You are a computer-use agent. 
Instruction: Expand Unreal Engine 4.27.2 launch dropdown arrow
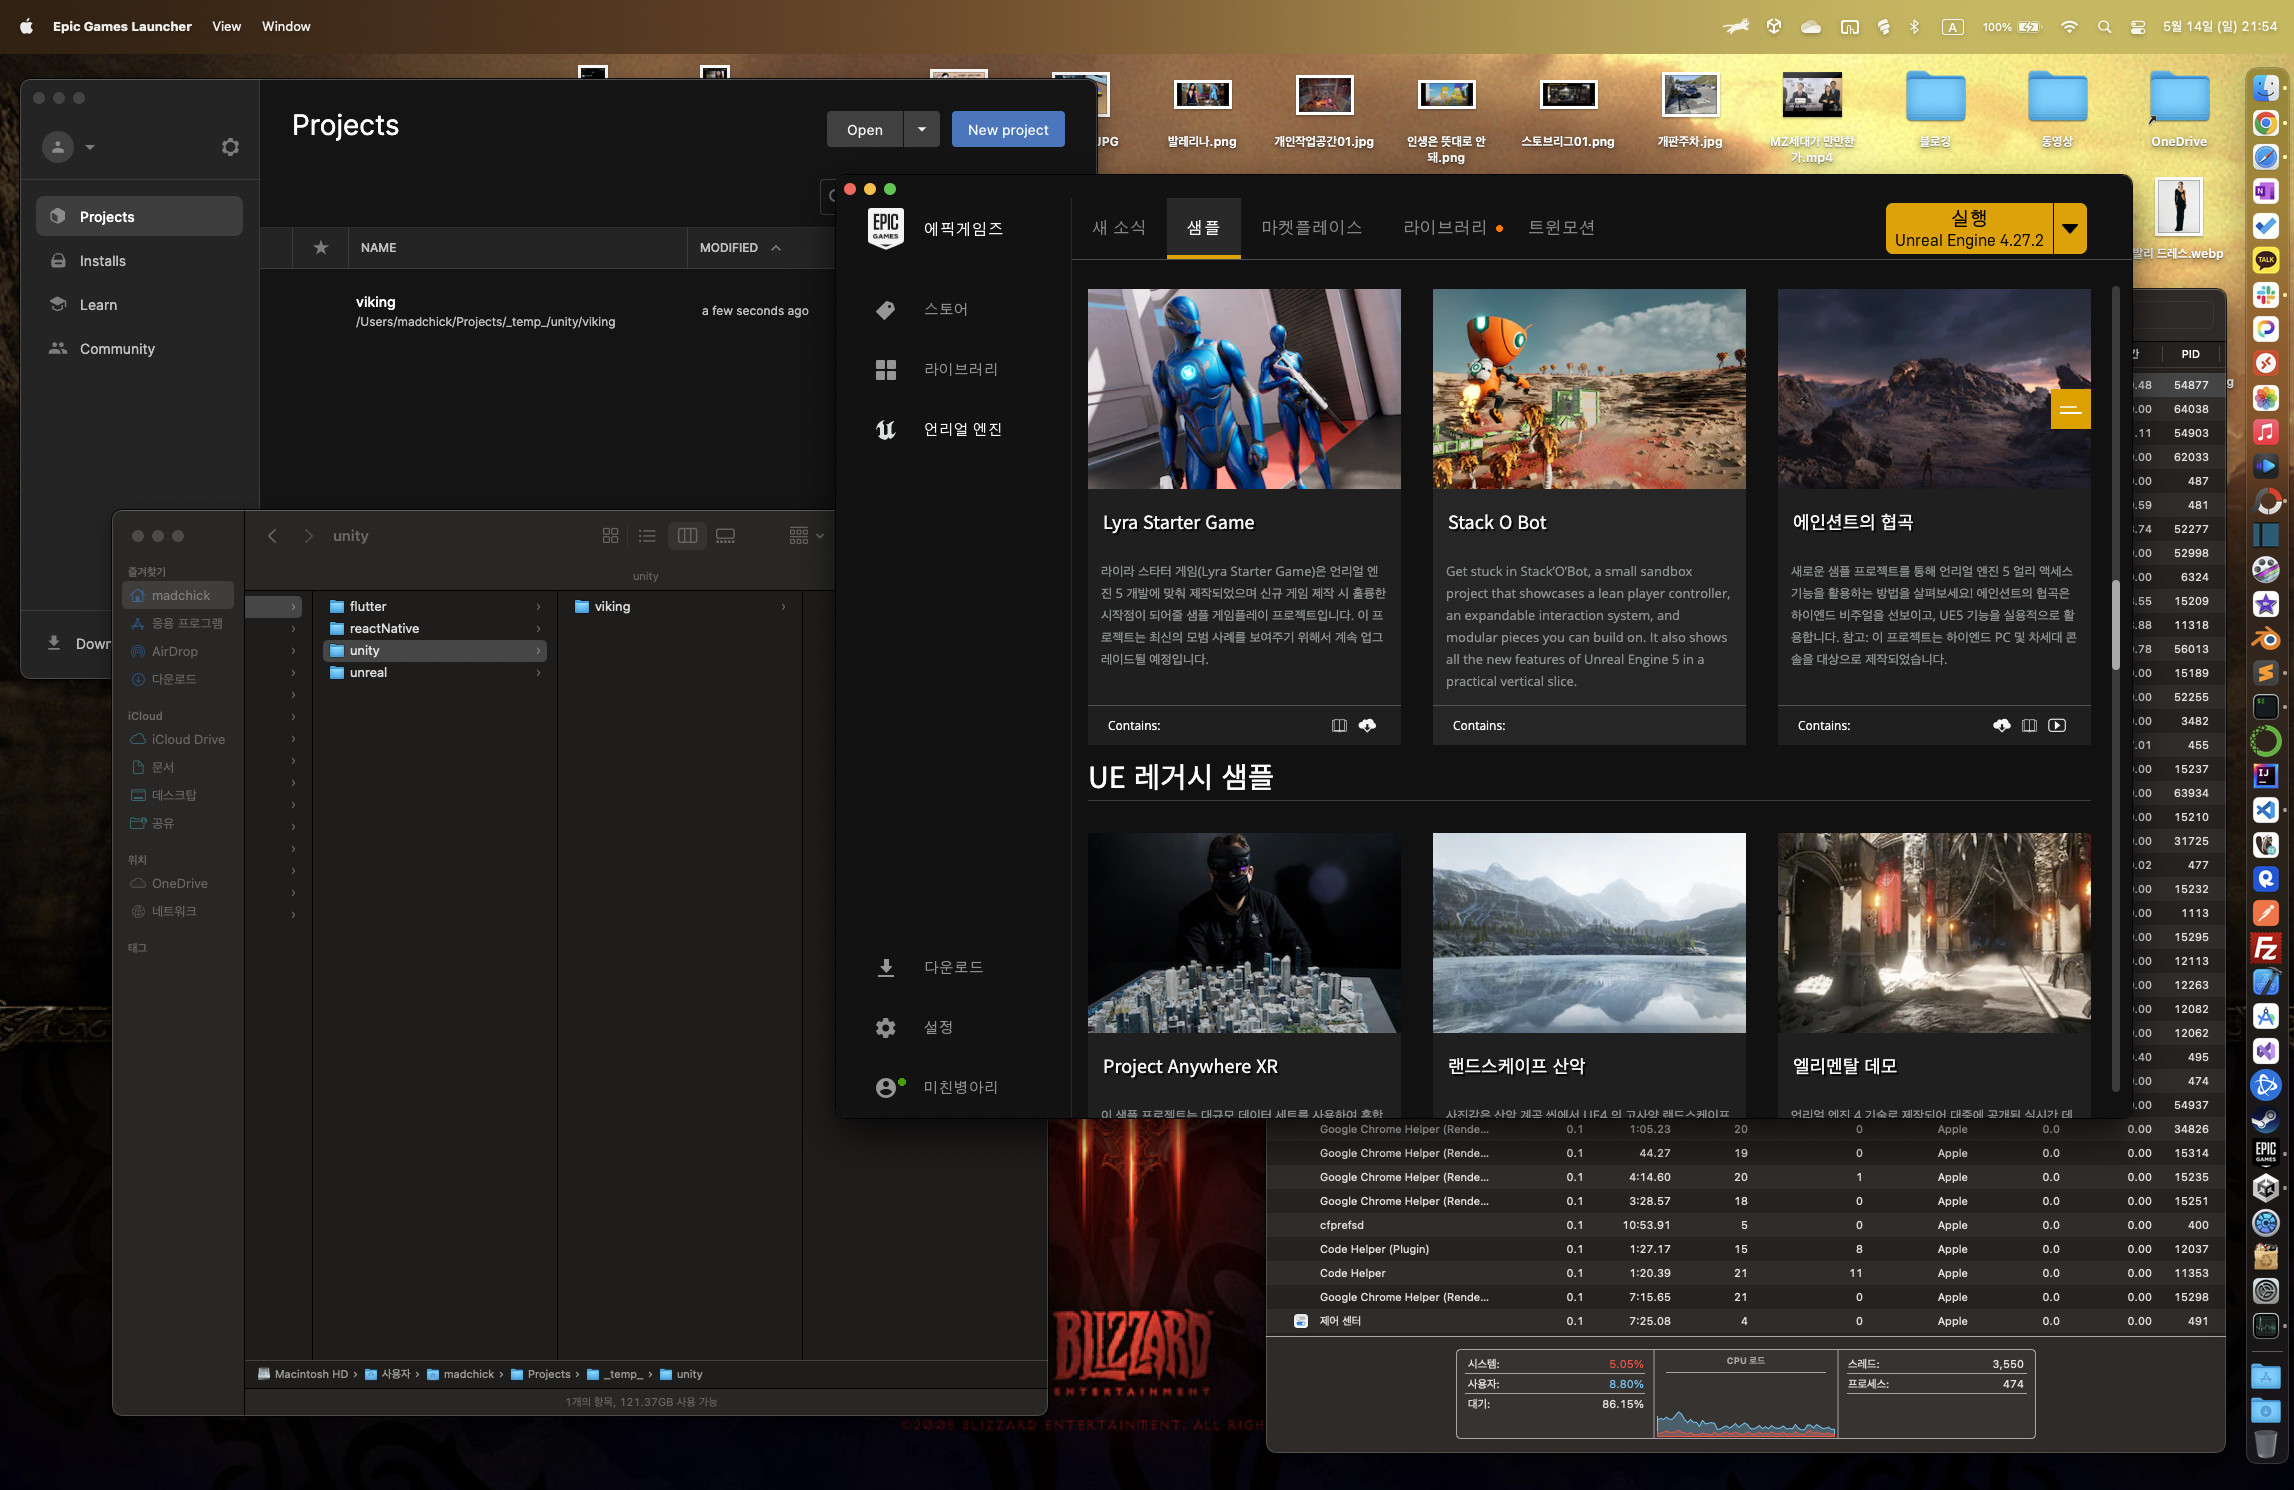tap(2069, 229)
